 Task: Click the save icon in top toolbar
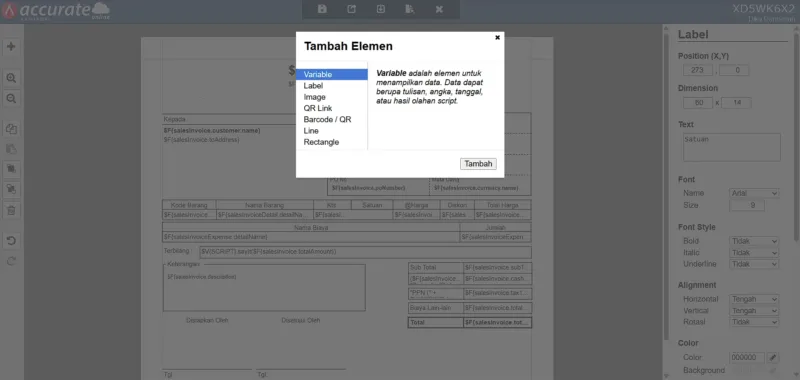pyautogui.click(x=322, y=9)
